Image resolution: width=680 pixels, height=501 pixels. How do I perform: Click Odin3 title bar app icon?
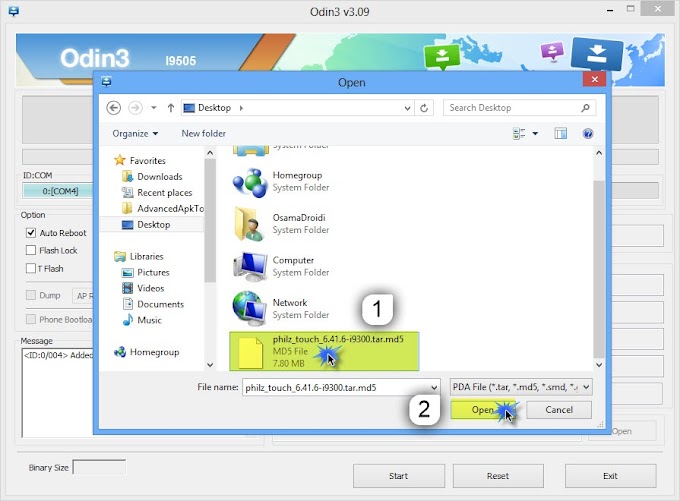tap(13, 11)
